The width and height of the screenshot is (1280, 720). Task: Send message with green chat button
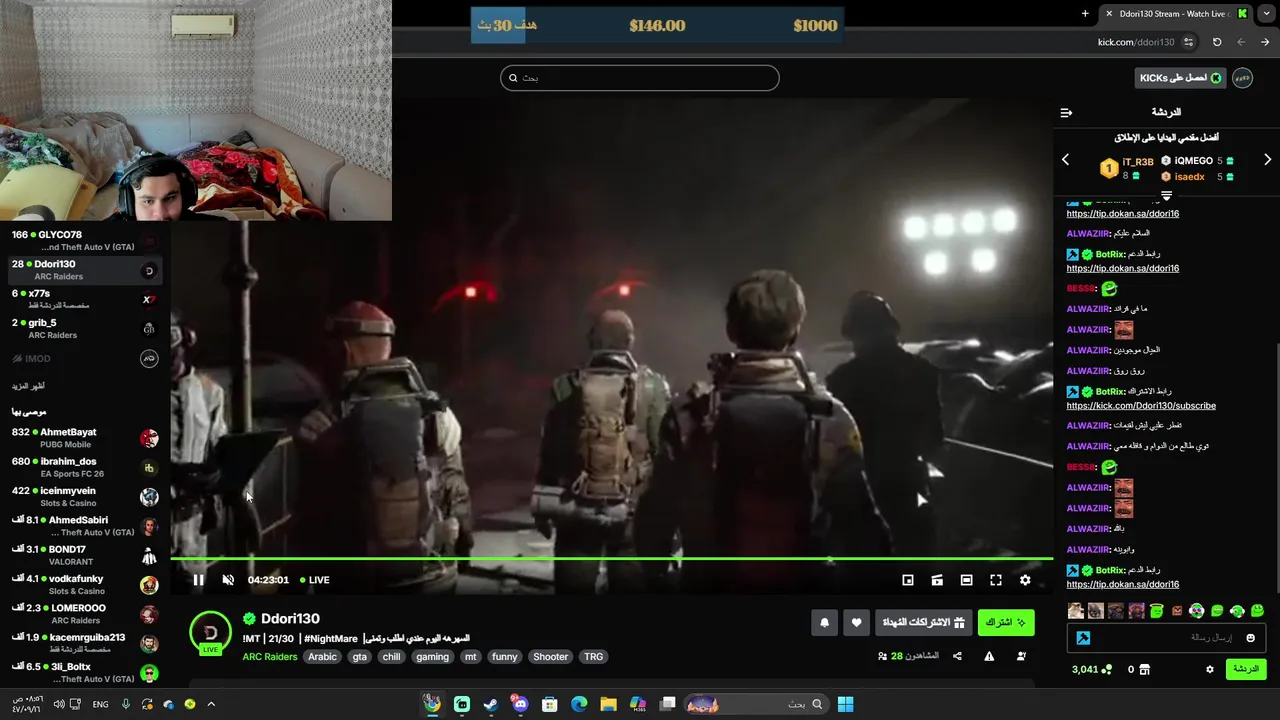1246,669
